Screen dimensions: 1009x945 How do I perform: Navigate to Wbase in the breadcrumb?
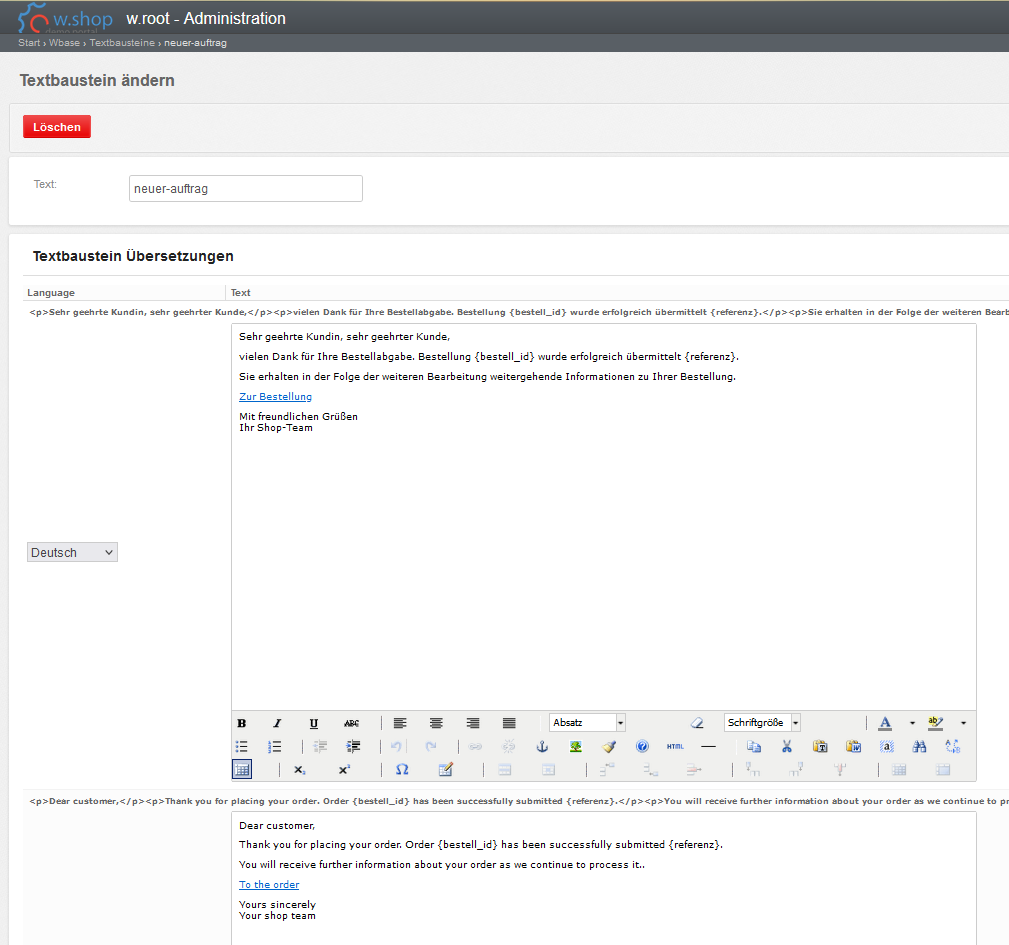point(64,42)
